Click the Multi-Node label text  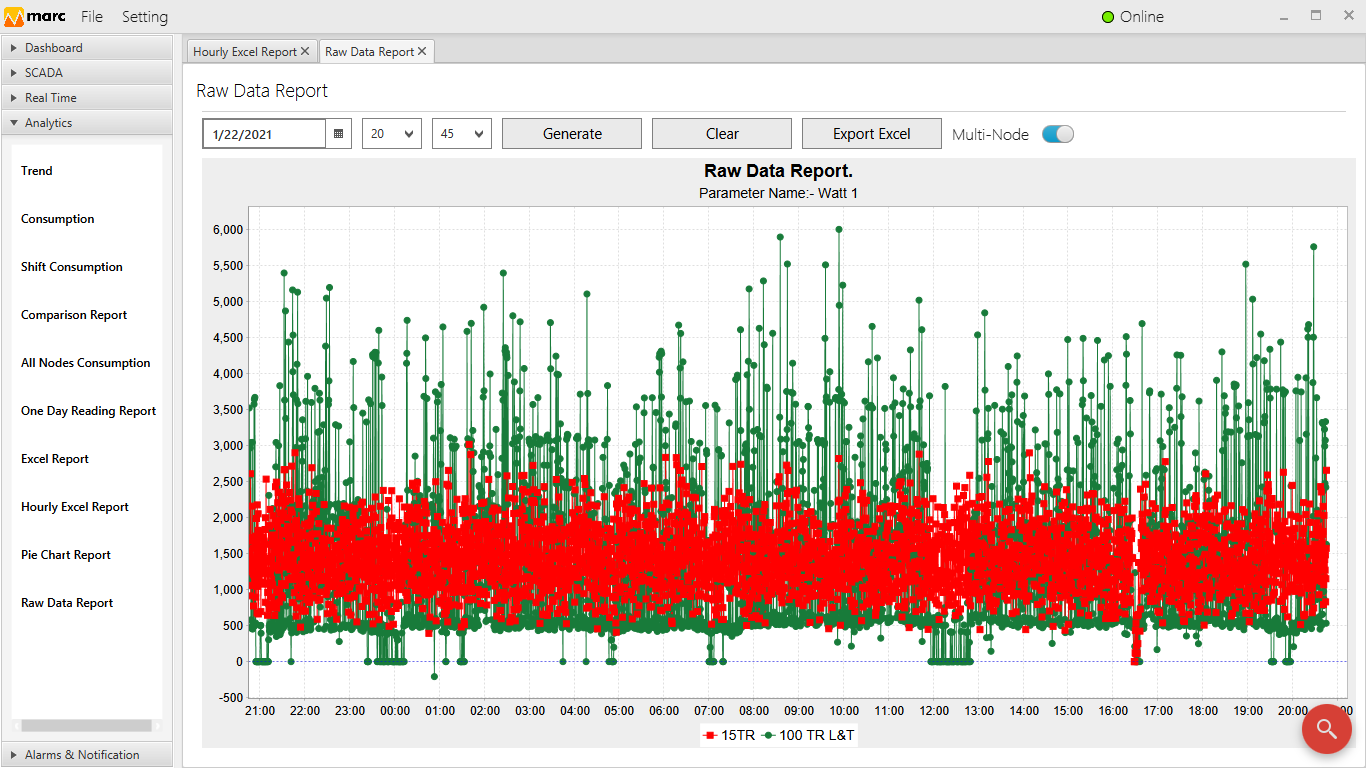tap(990, 135)
